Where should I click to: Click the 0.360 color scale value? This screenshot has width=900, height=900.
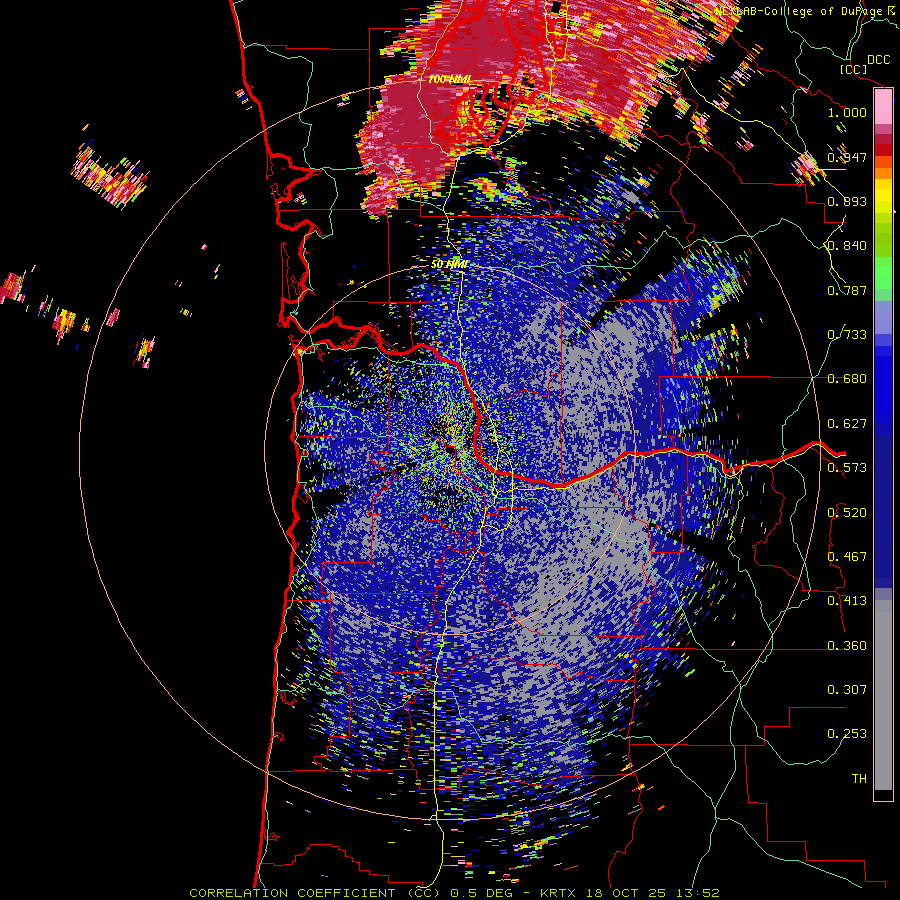tap(847, 646)
